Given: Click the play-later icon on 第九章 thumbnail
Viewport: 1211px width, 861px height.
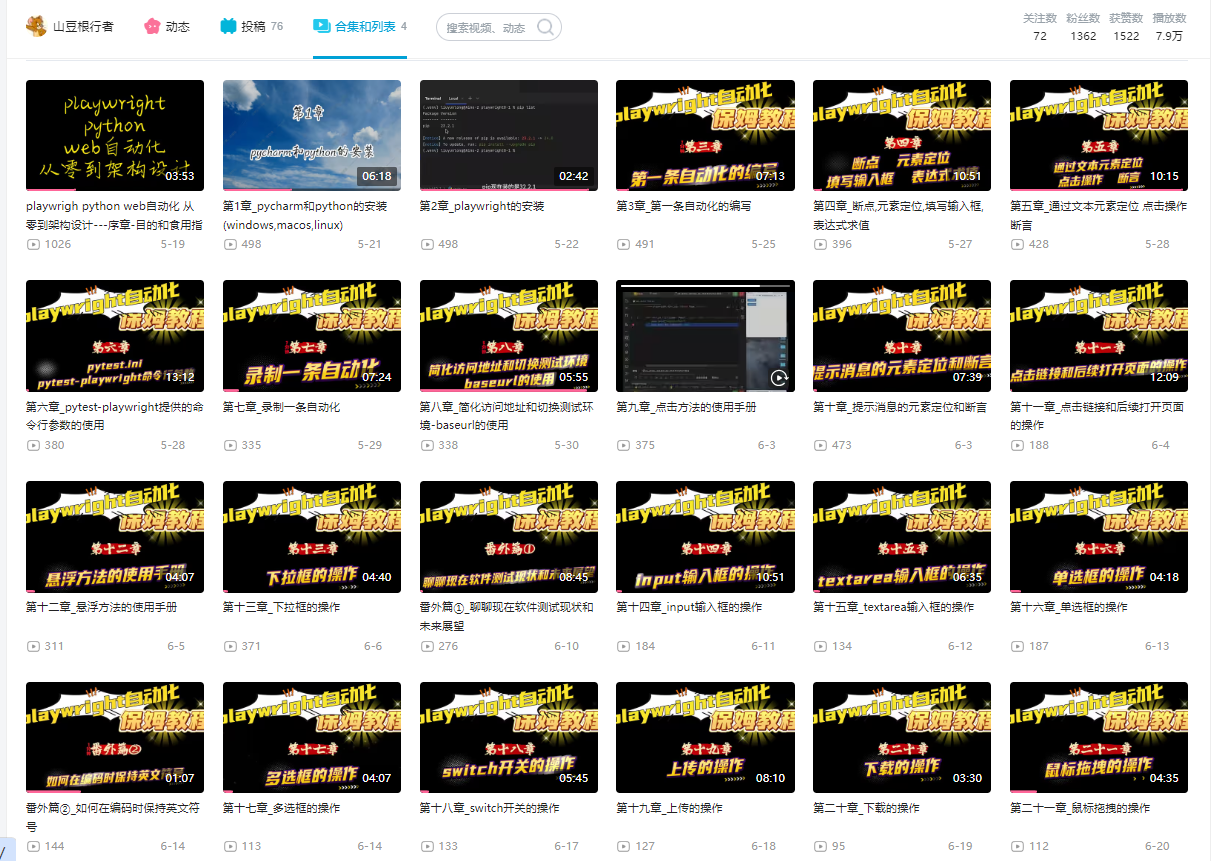Looking at the screenshot, I should [780, 377].
